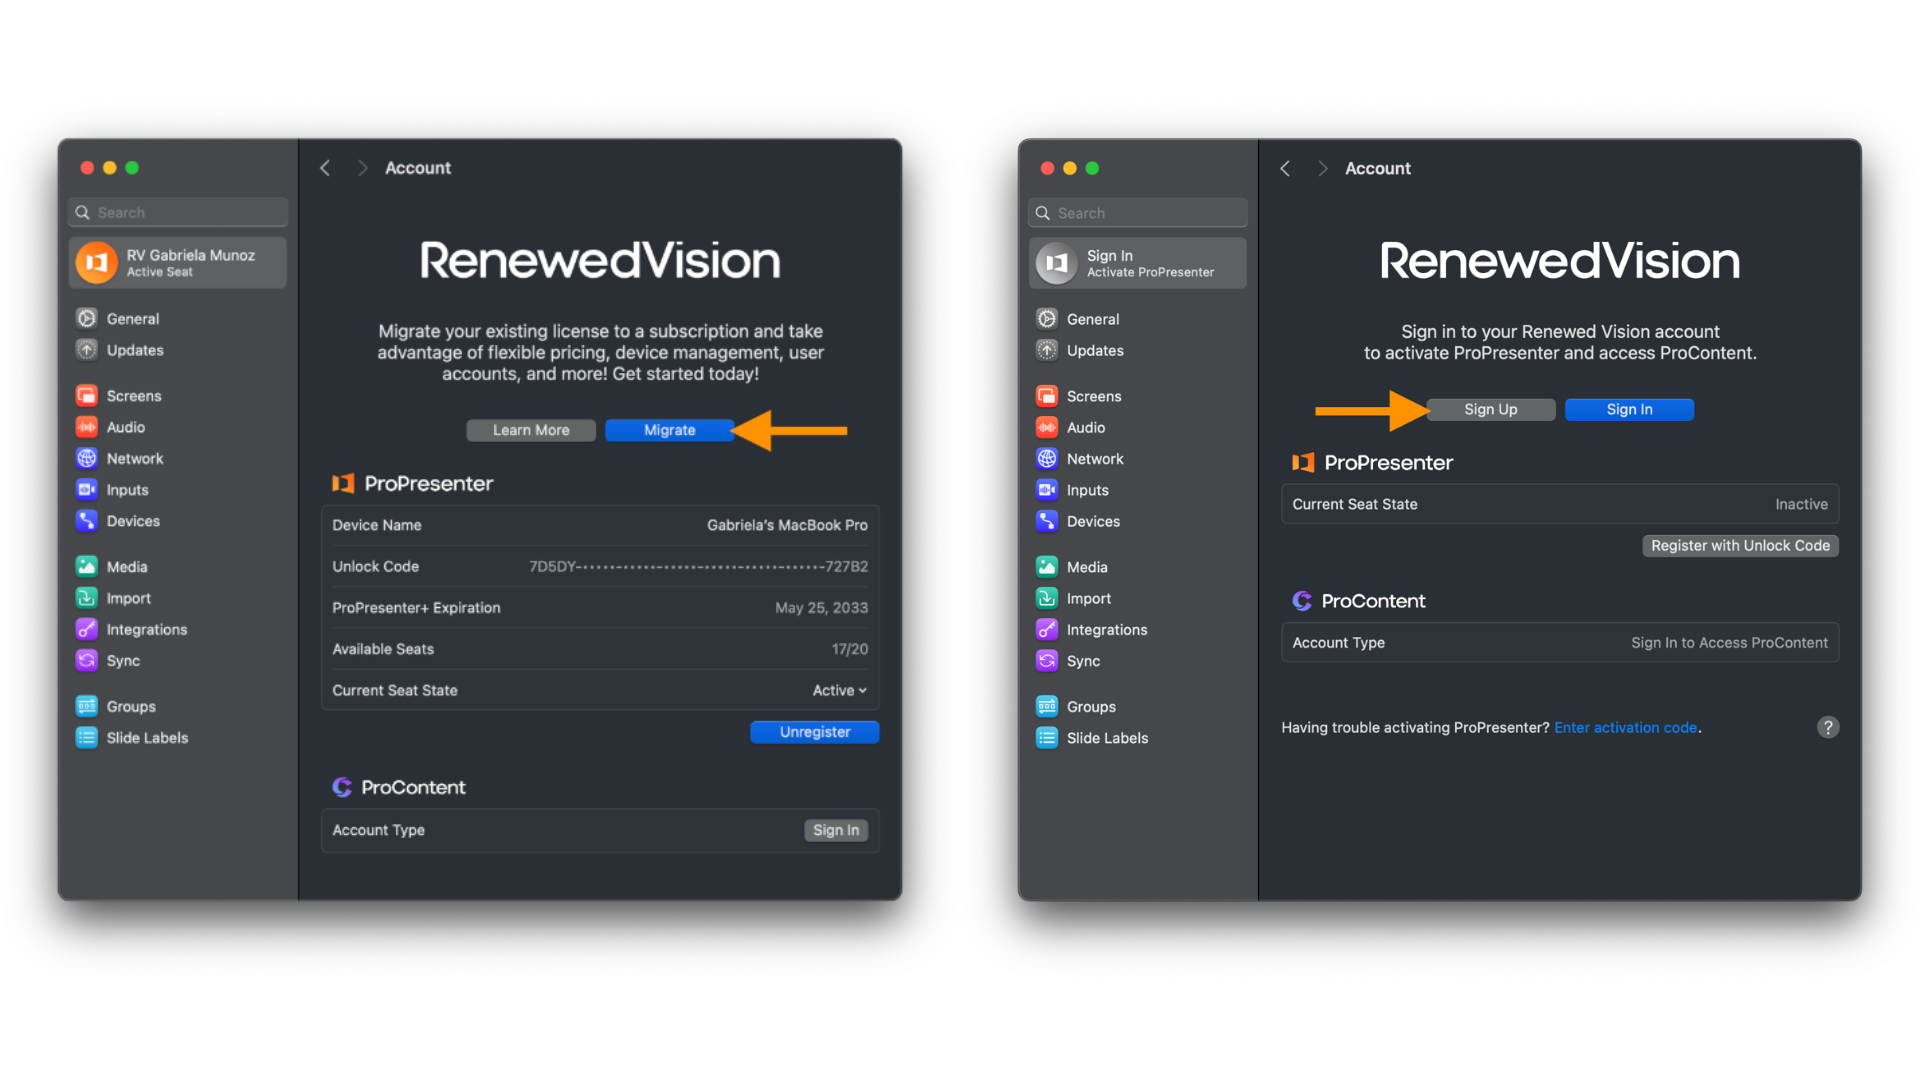
Task: Click Sign In button under ProContent
Action: coord(836,830)
